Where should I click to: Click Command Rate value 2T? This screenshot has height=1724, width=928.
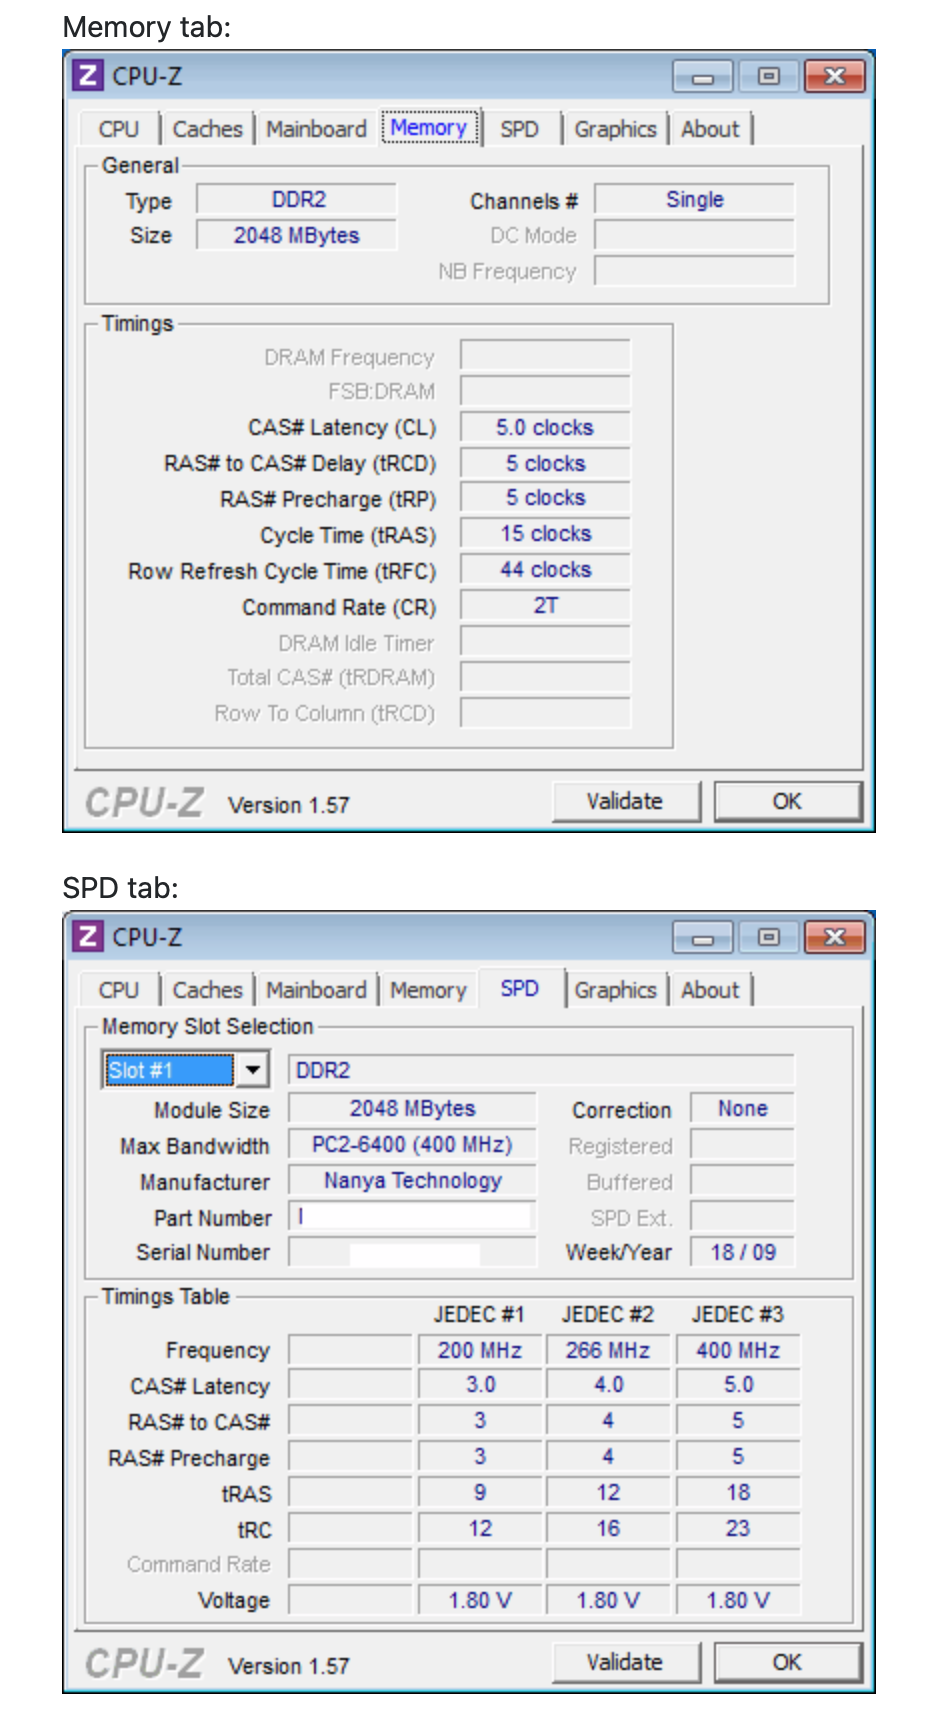click(545, 606)
